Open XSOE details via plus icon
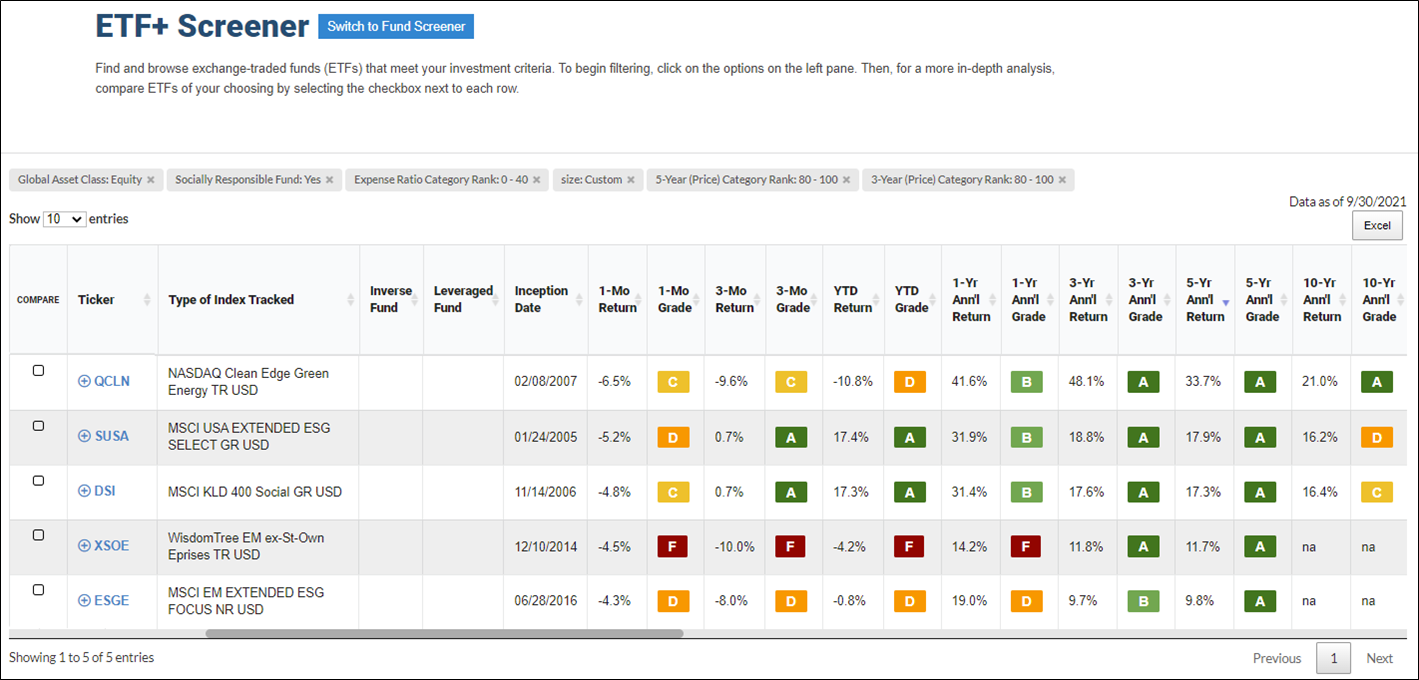1419x680 pixels. coord(84,546)
